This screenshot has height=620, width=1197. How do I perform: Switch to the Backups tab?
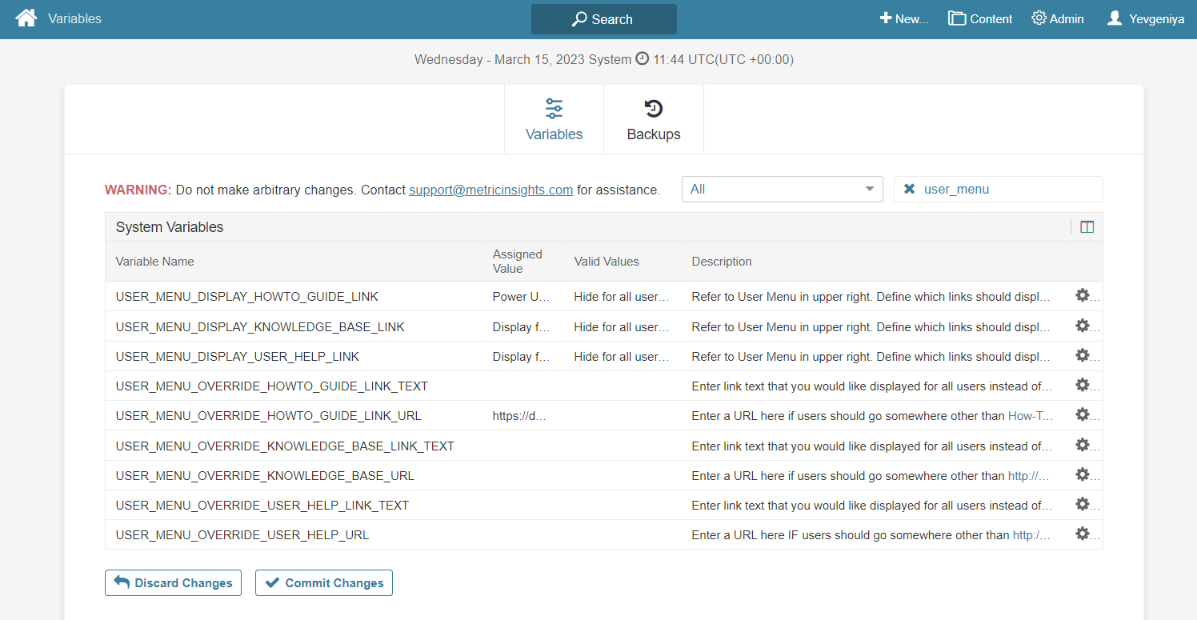653,120
